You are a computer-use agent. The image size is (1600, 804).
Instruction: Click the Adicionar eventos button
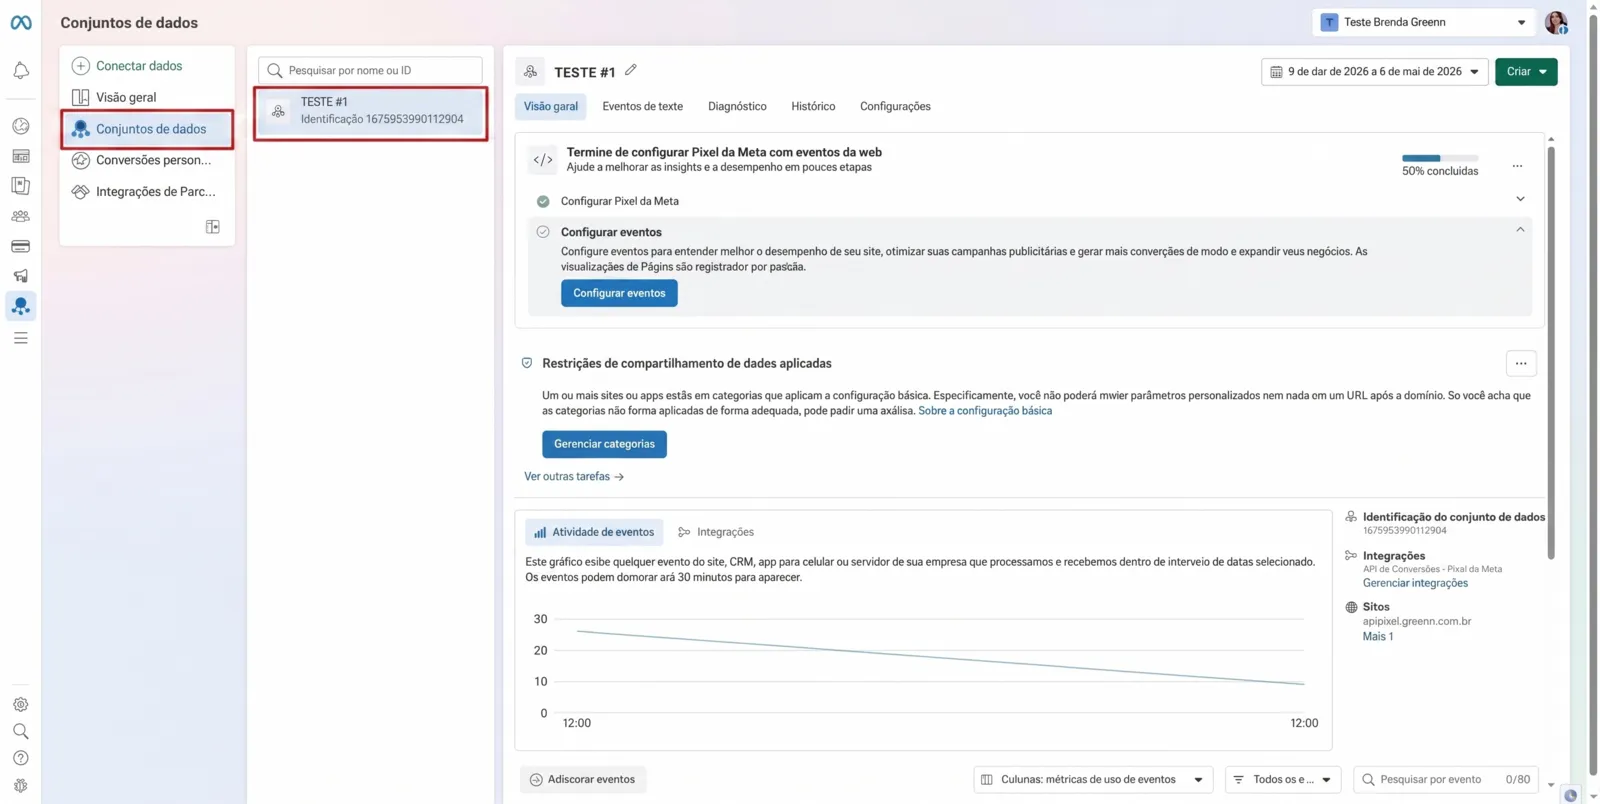(583, 780)
